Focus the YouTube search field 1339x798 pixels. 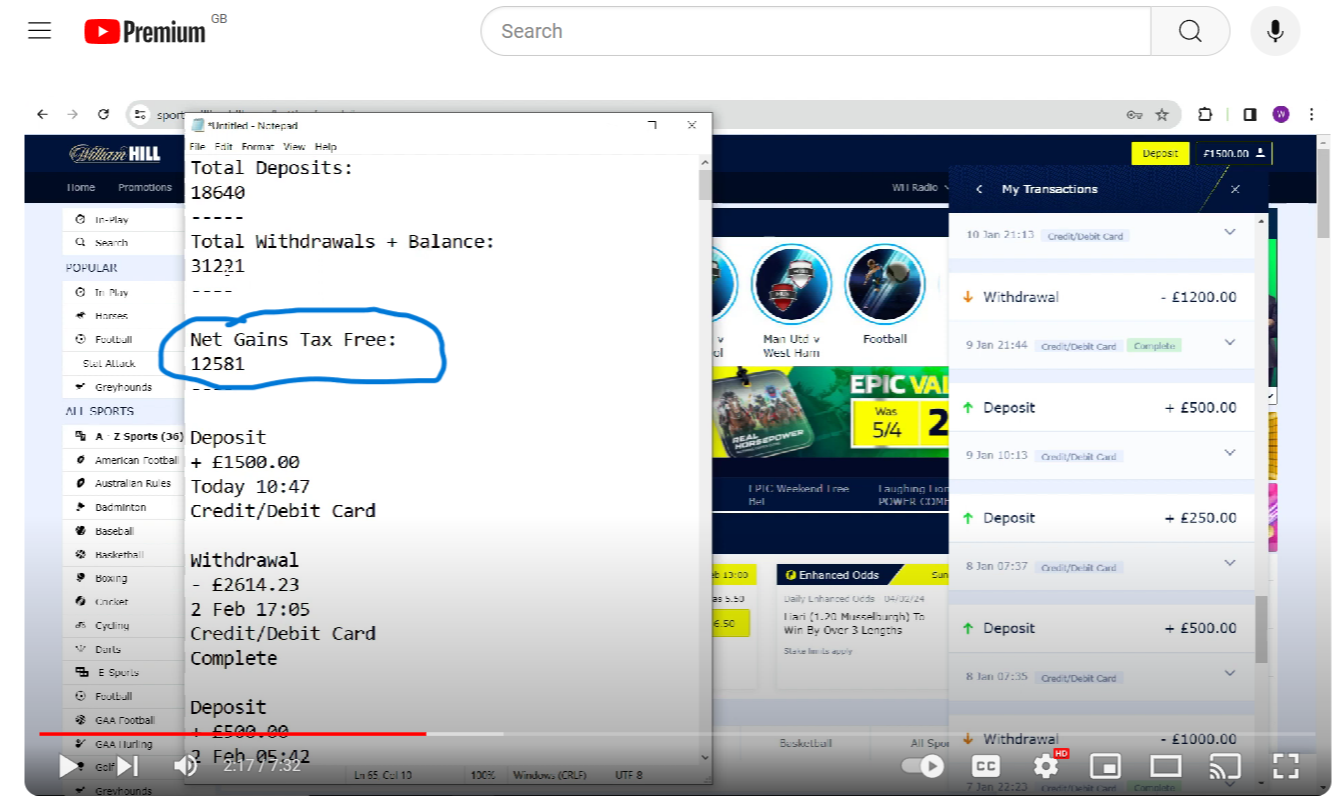[815, 31]
